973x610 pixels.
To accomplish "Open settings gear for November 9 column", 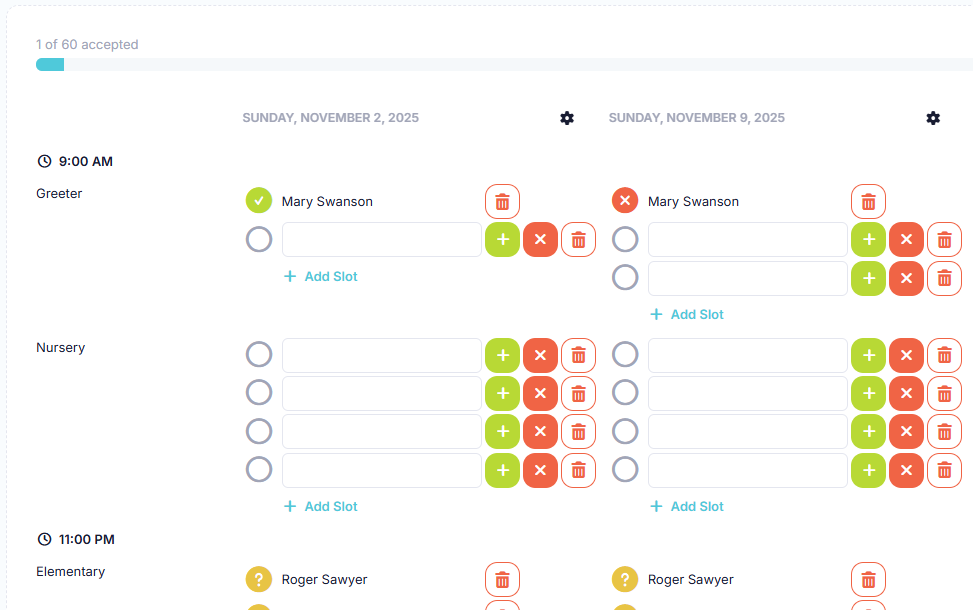I will click(x=933, y=118).
